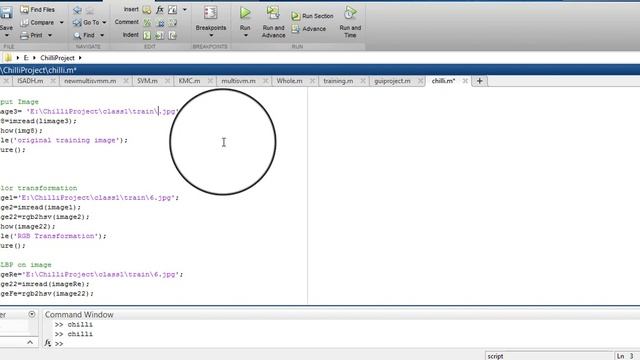The image size is (640, 360).
Task: Click the Run and Advance icon
Action: (273, 13)
